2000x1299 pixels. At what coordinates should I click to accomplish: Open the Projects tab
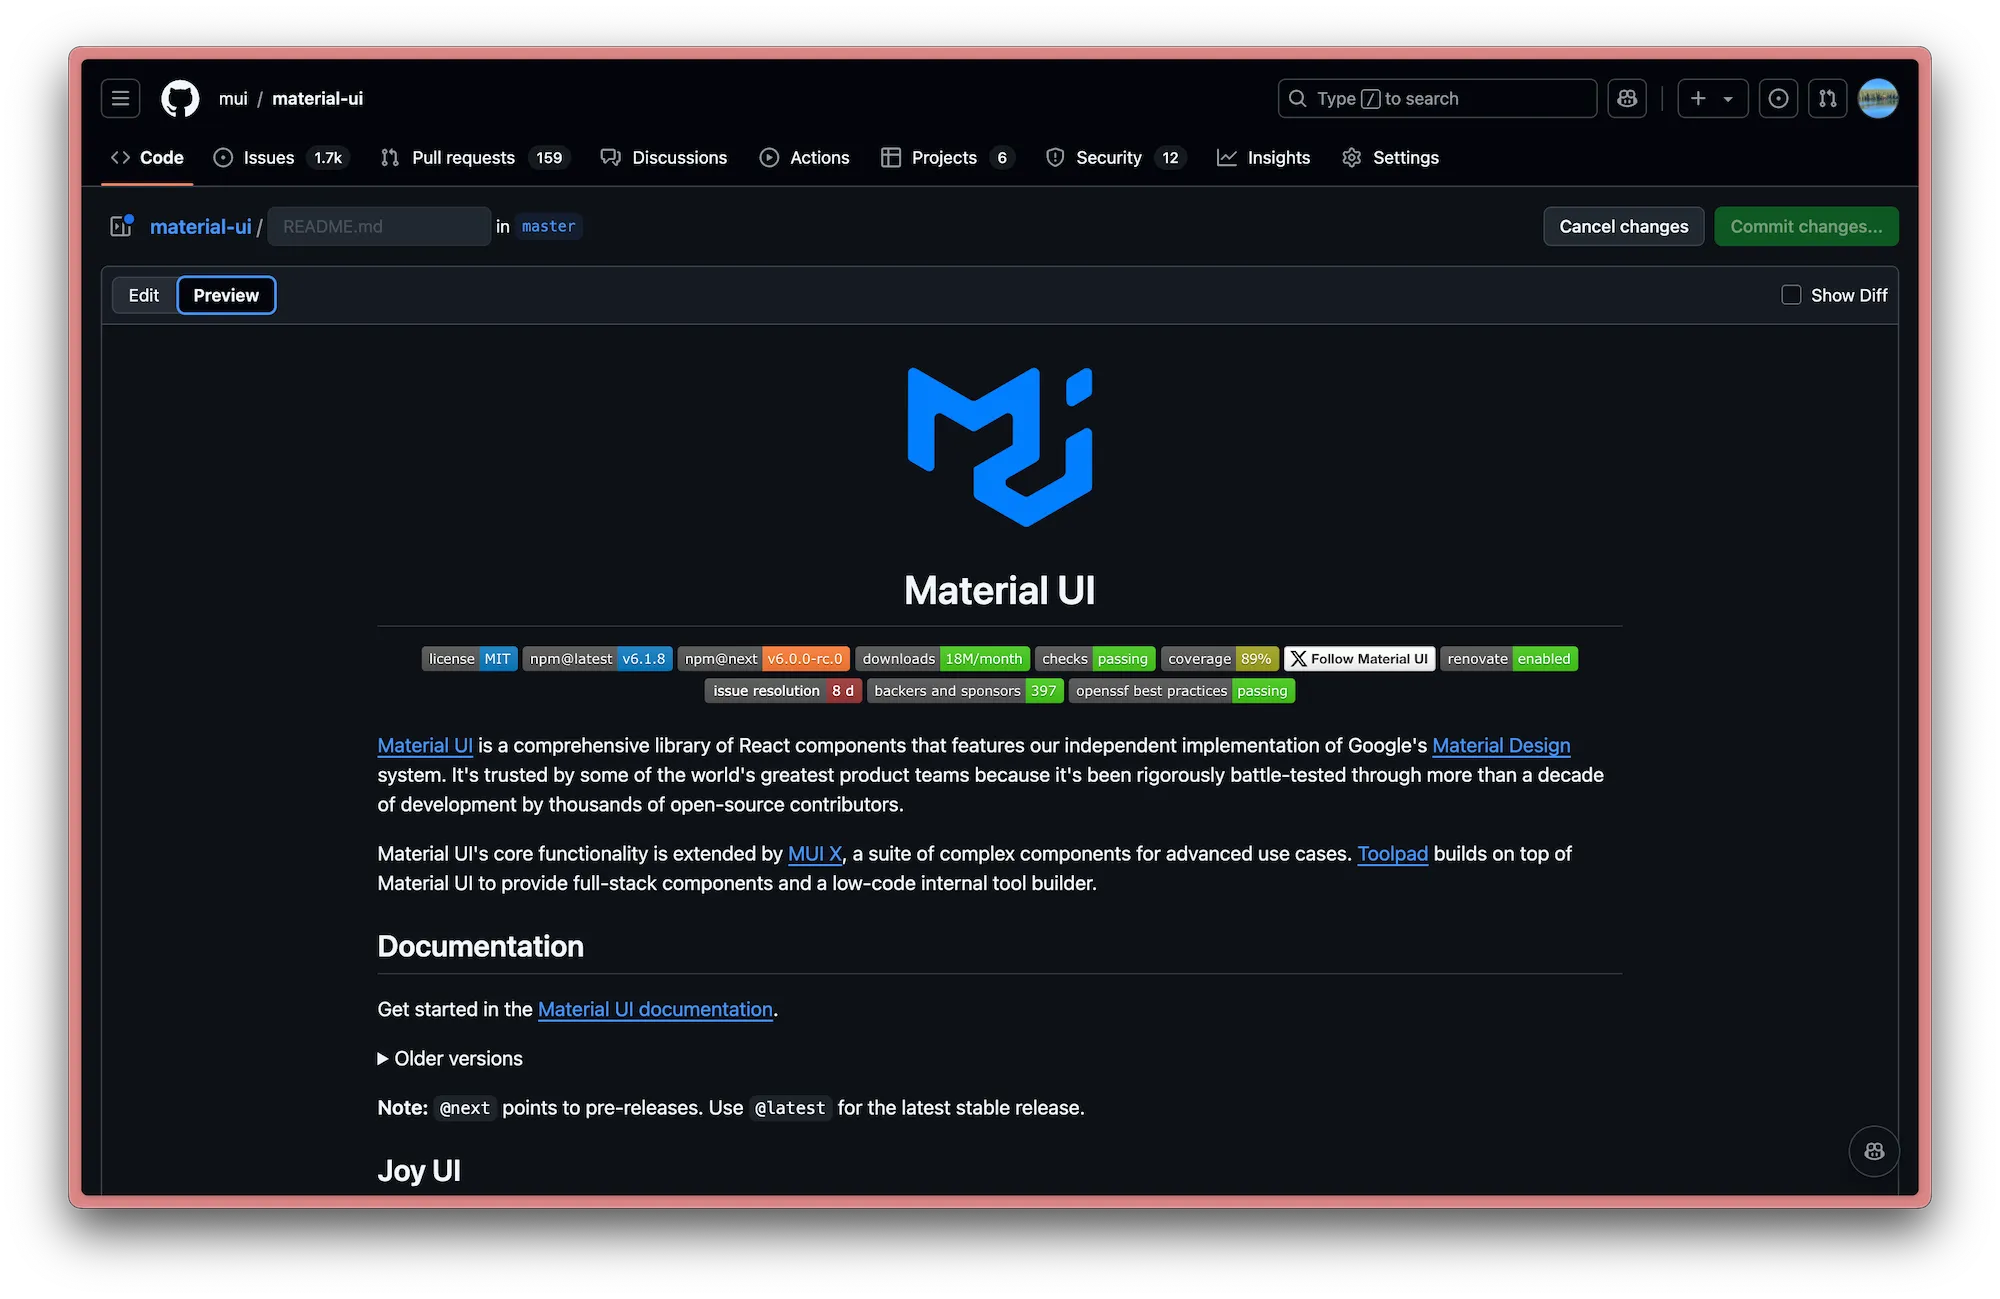947,158
